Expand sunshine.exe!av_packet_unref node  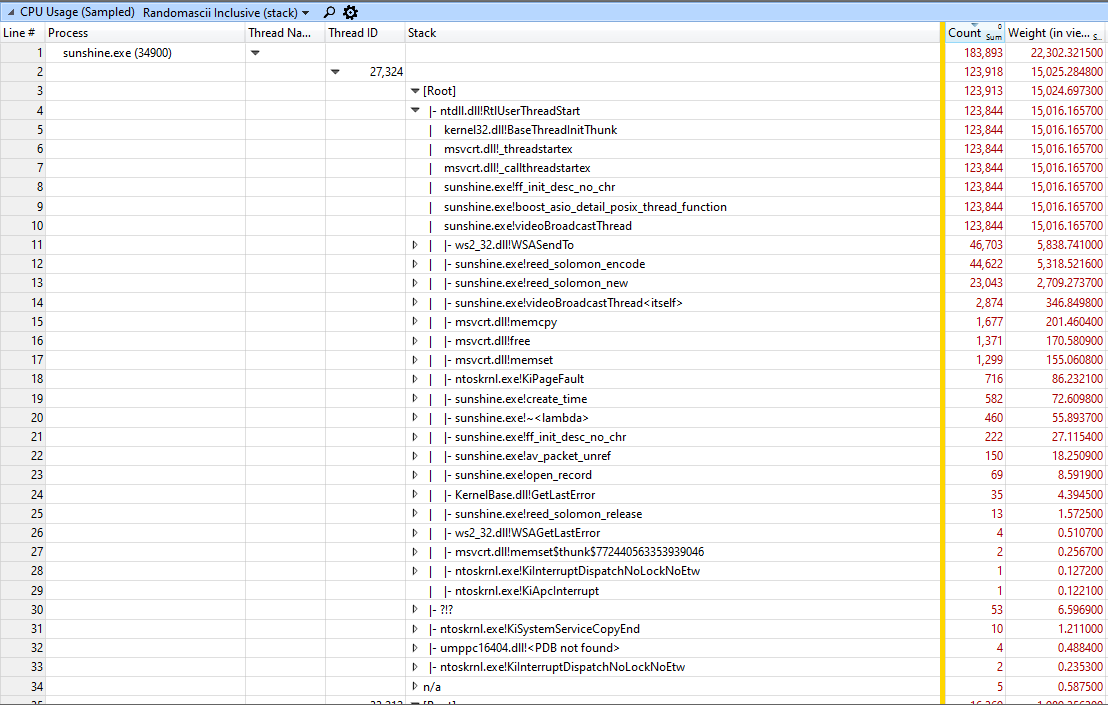pos(415,456)
